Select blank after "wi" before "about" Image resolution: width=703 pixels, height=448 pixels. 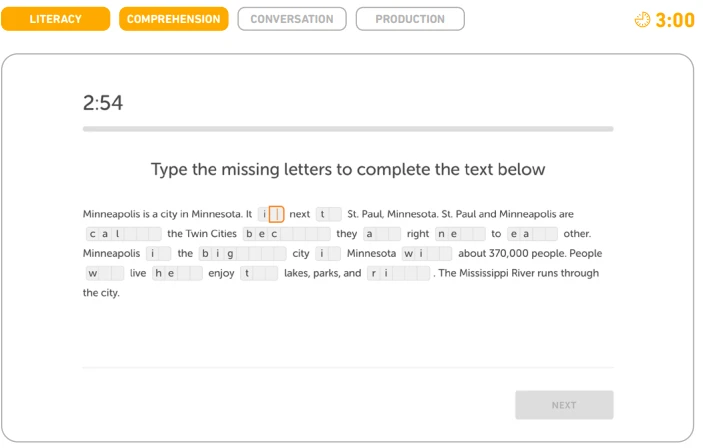(x=433, y=253)
